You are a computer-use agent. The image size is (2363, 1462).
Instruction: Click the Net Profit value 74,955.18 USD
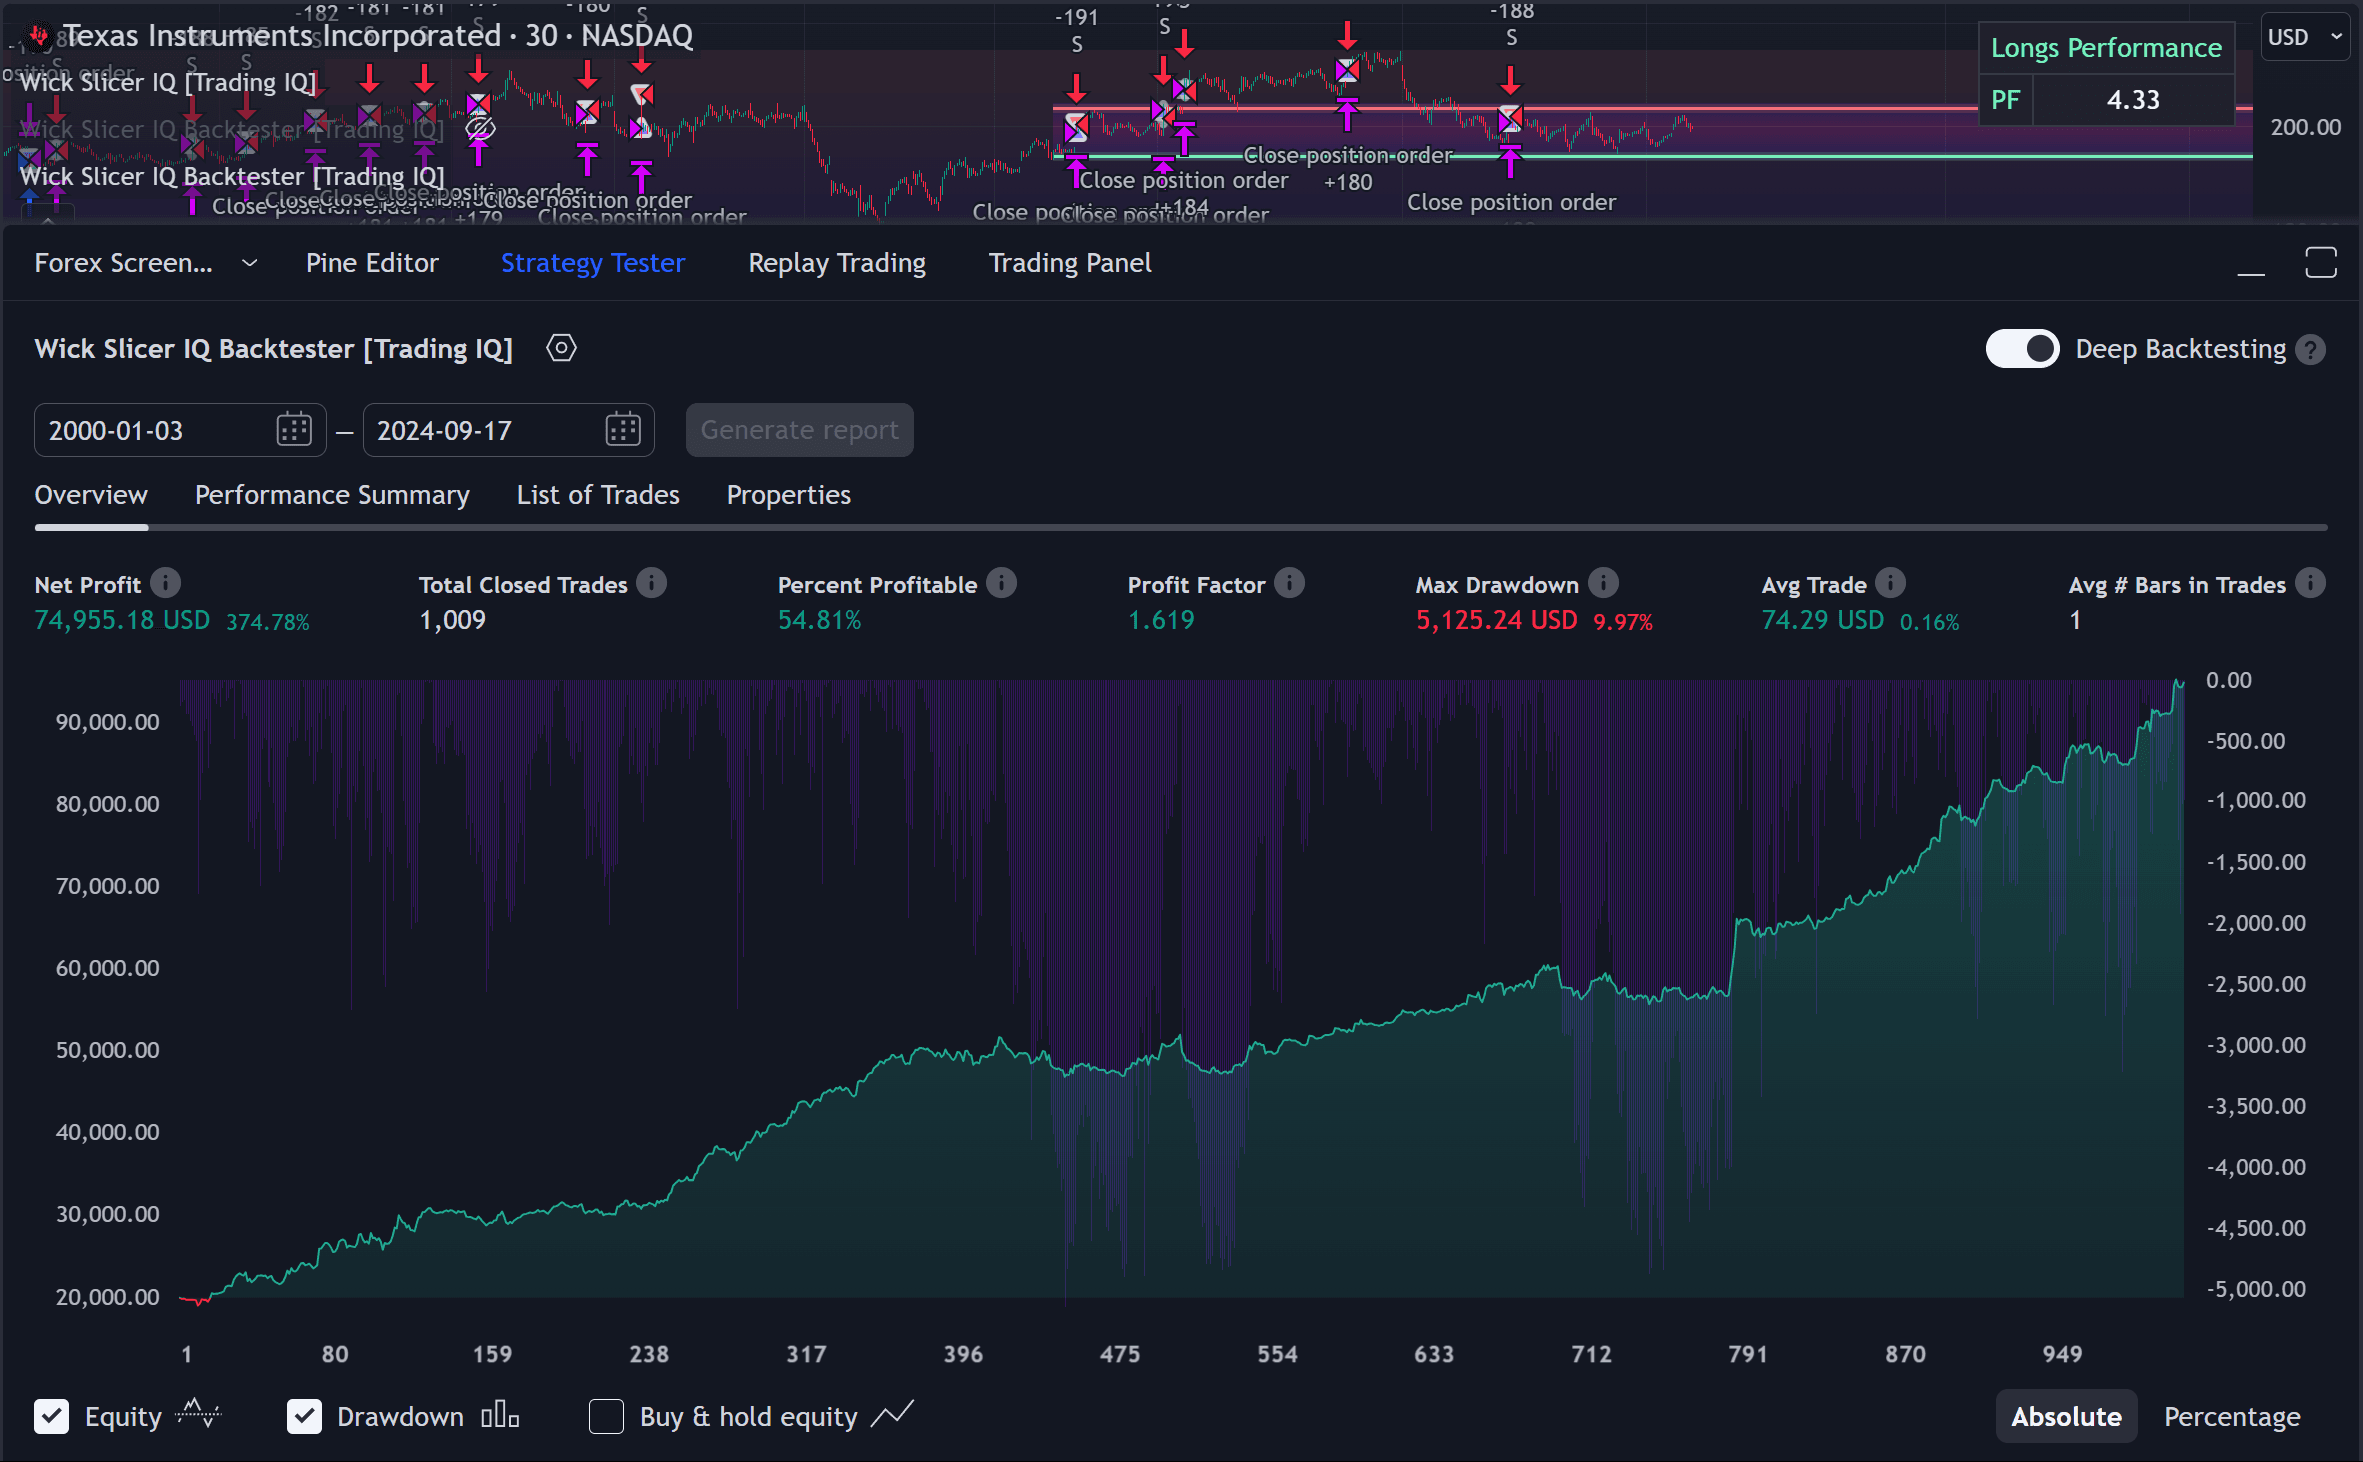coord(122,620)
